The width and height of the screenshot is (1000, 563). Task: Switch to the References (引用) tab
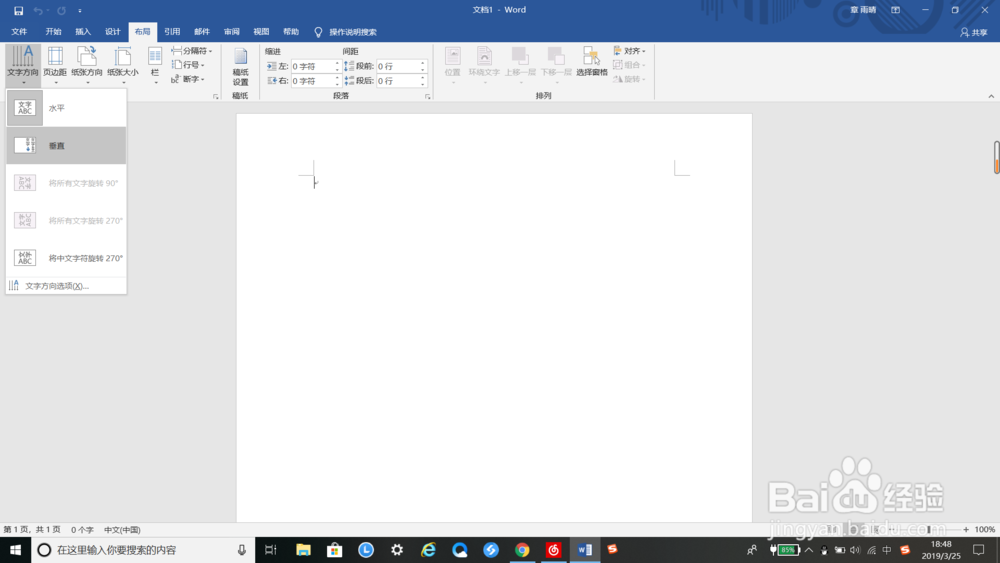click(x=172, y=32)
